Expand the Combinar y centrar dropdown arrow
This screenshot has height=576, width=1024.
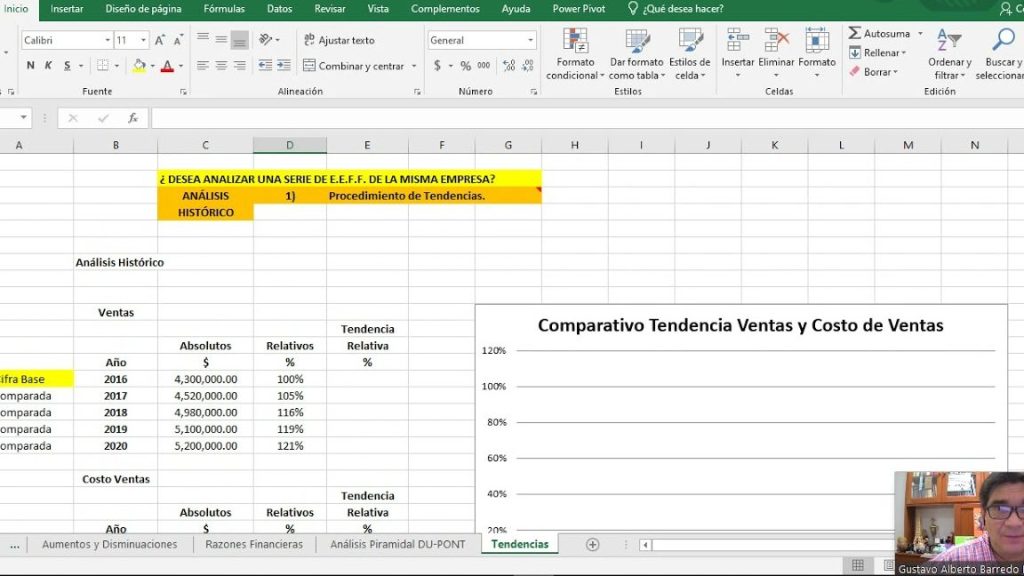413,67
